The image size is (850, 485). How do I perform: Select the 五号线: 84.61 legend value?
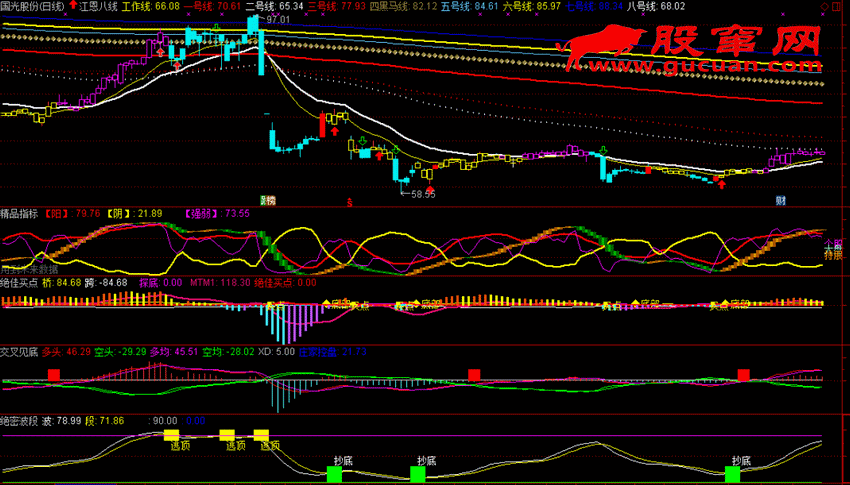[x=469, y=7]
